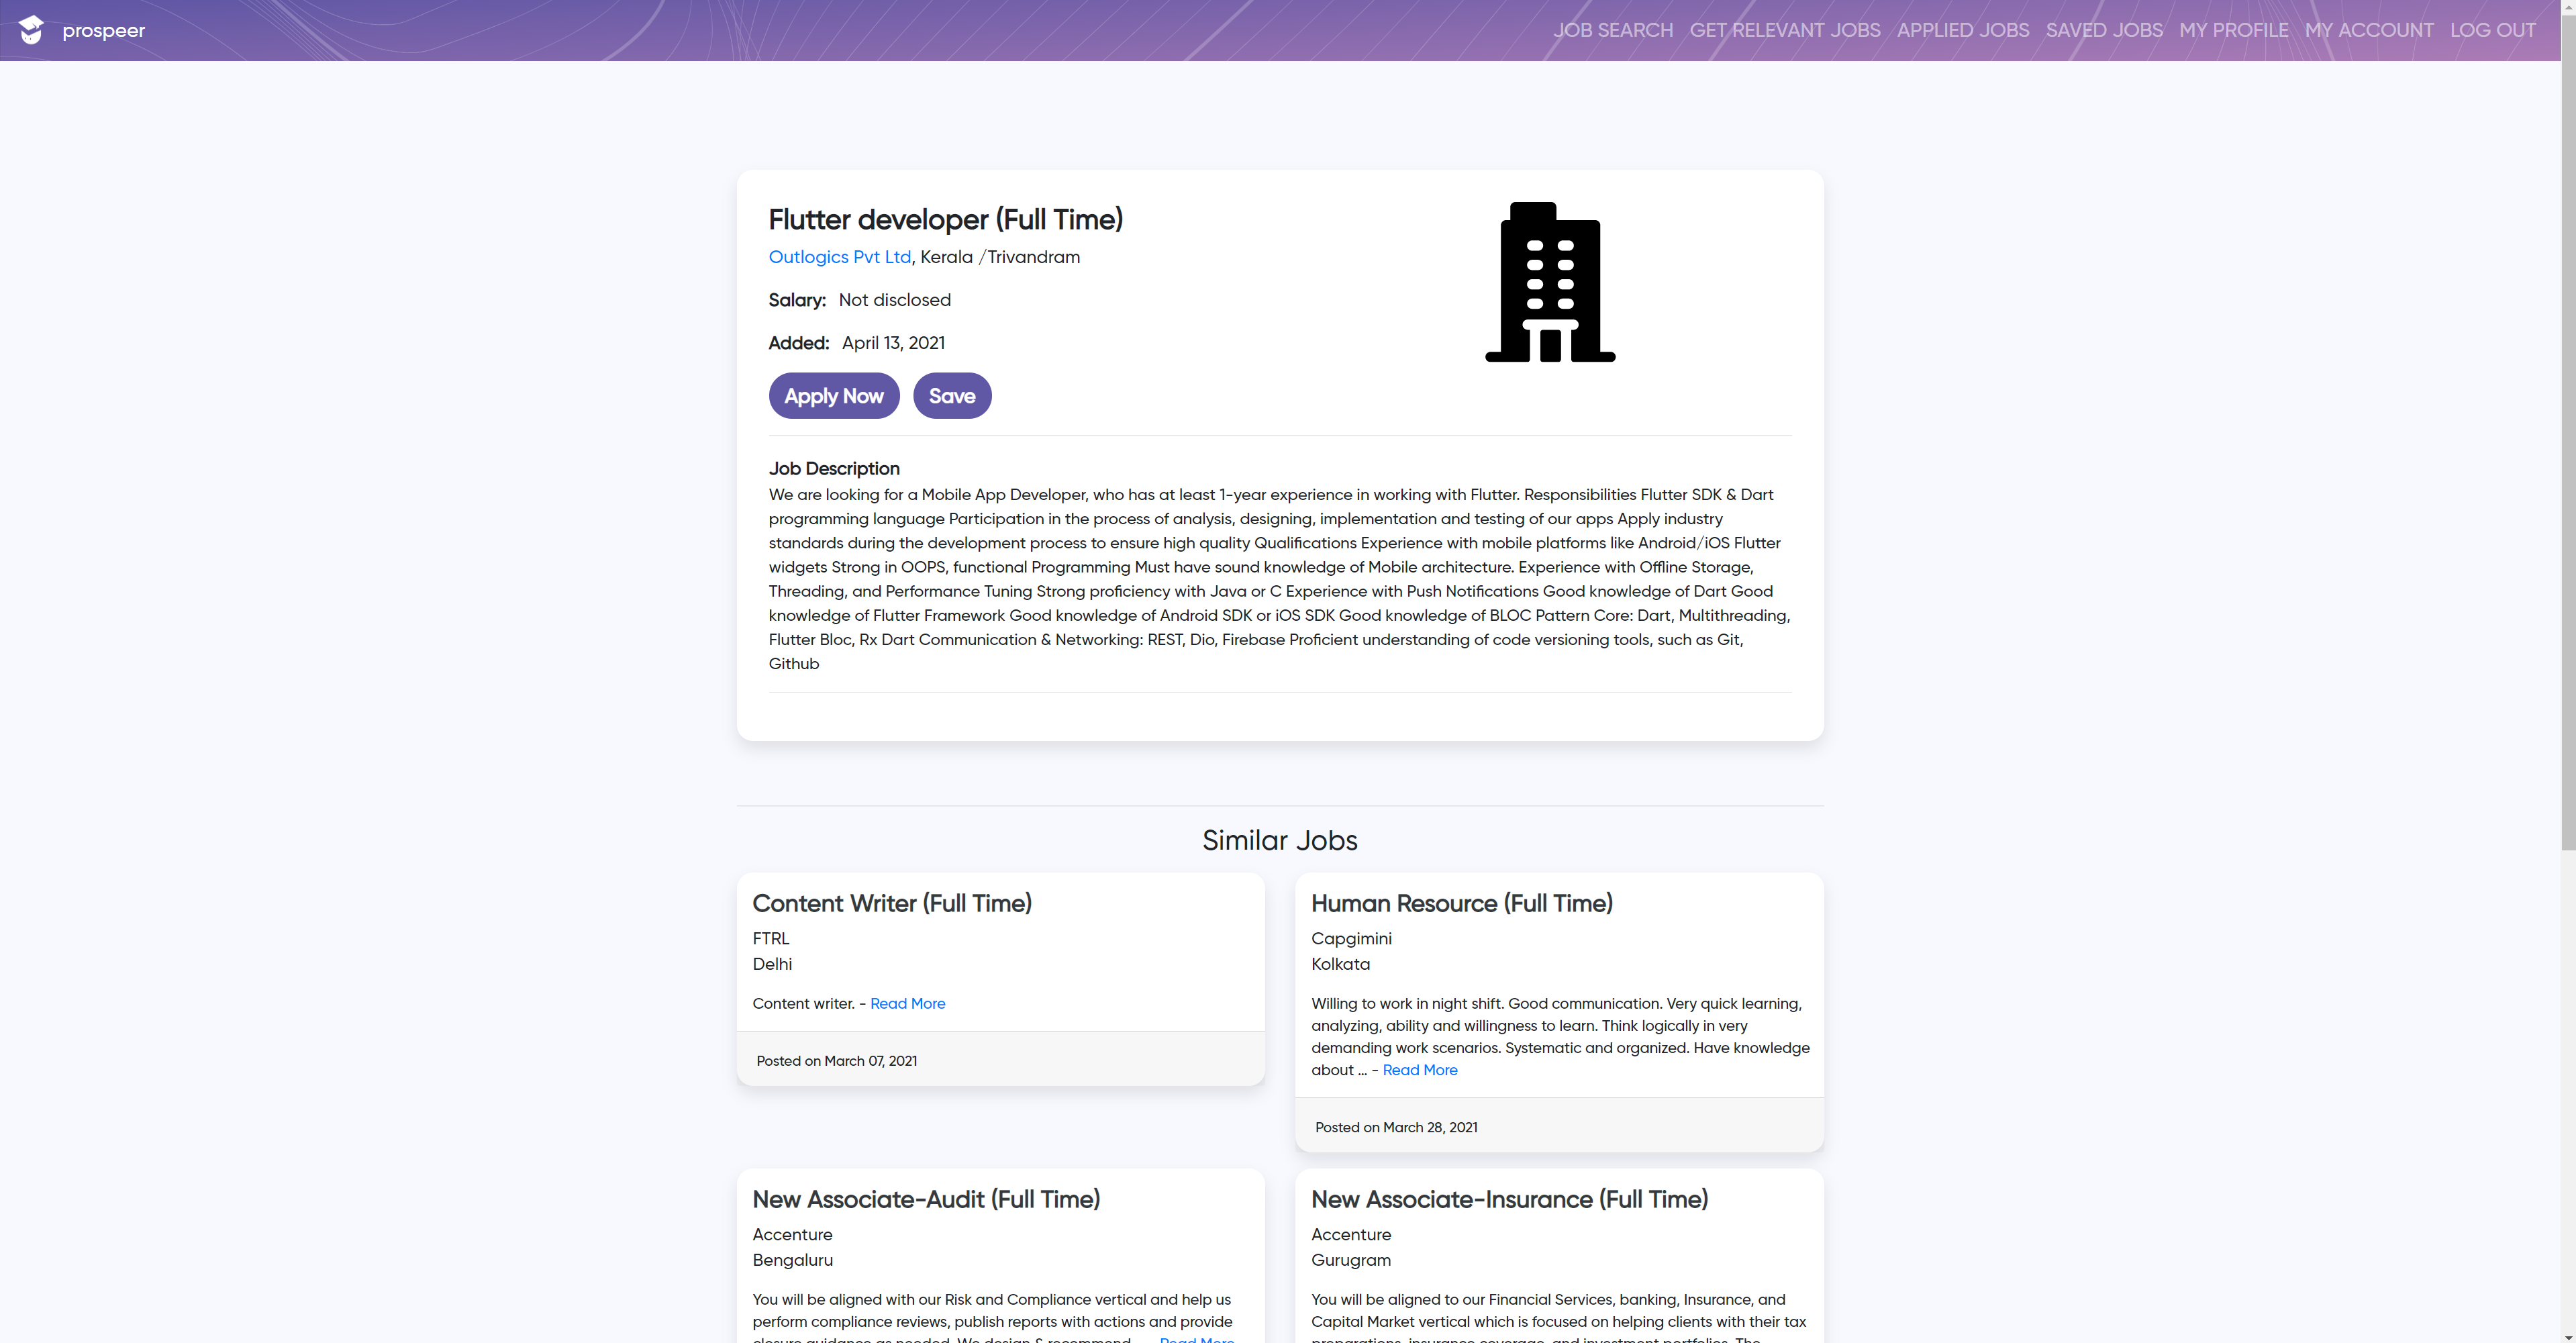
Task: Click the Capgimini company name
Action: click(1351, 938)
